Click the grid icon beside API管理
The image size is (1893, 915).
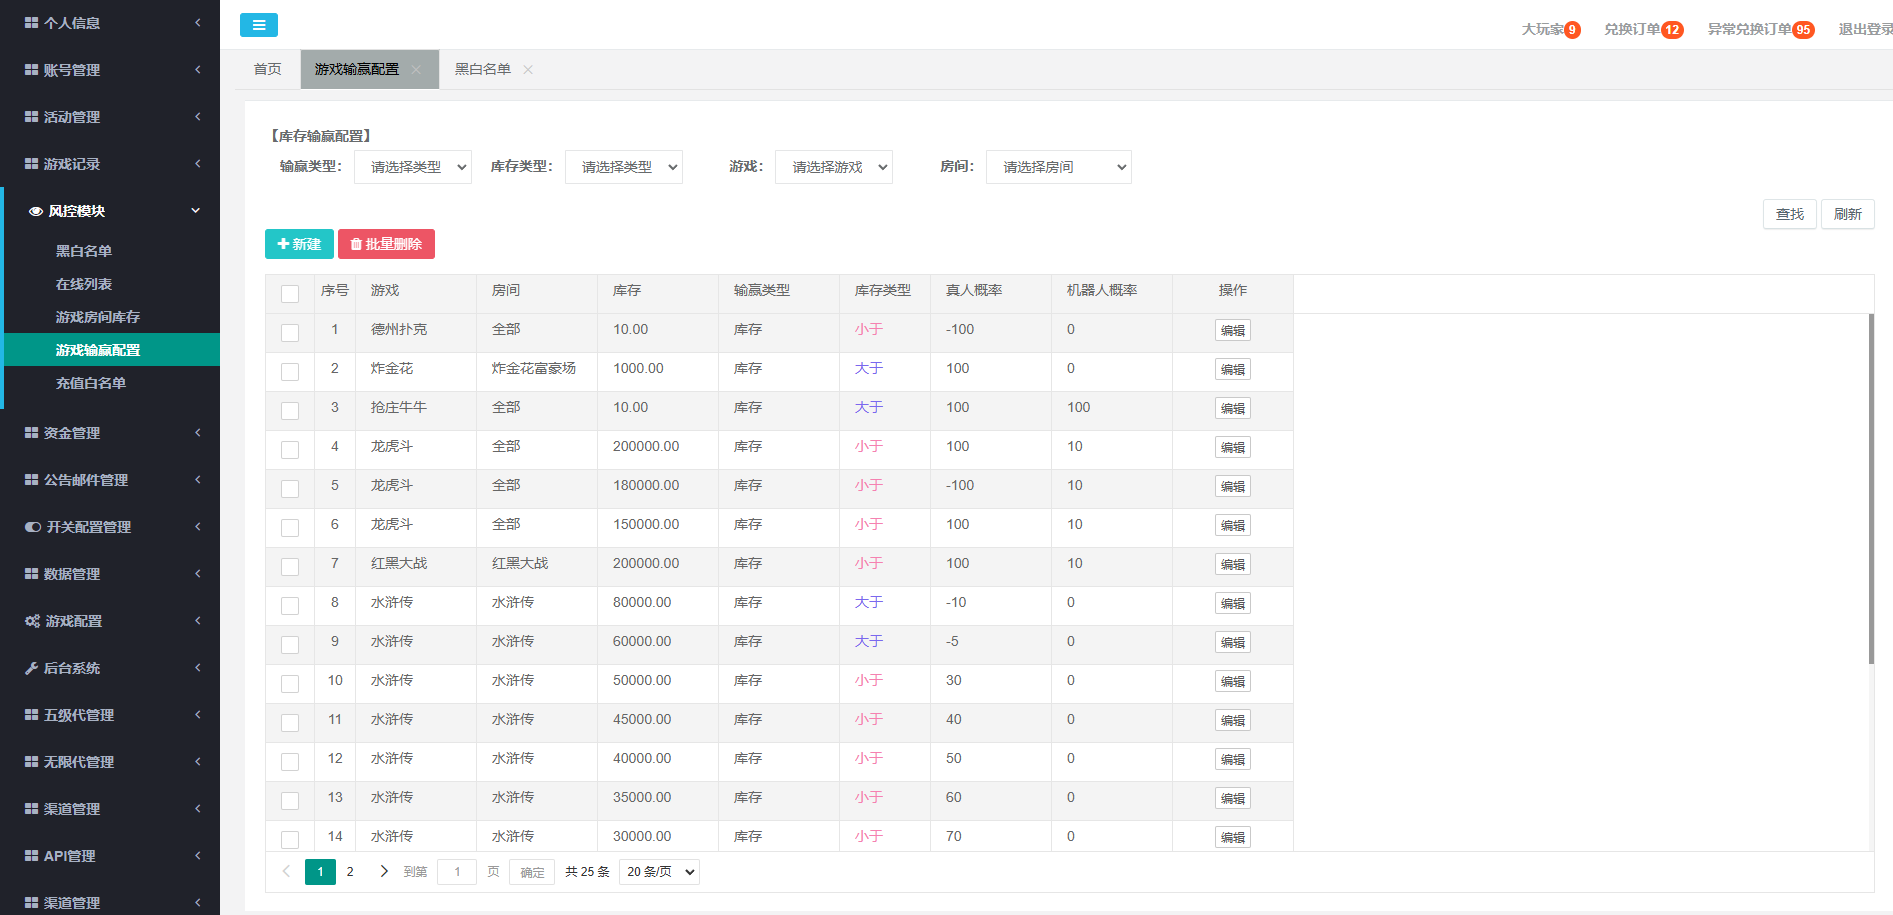(32, 856)
